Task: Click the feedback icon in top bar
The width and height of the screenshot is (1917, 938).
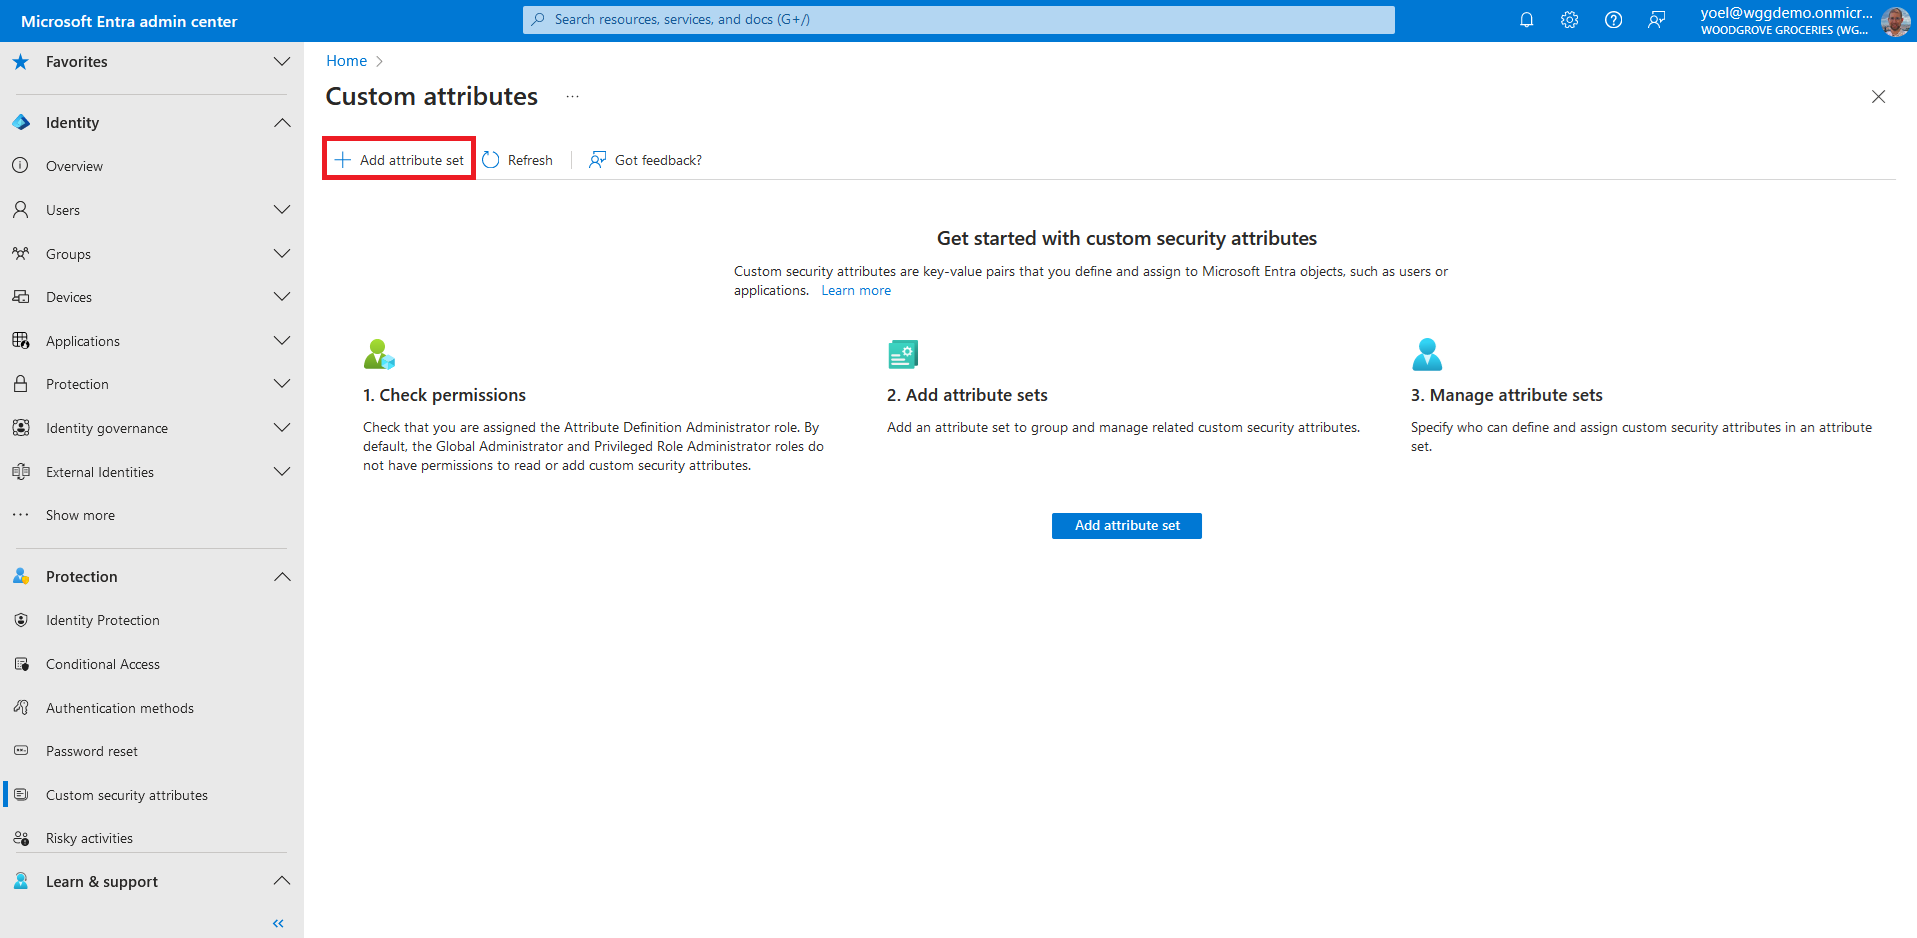Action: click(1657, 20)
